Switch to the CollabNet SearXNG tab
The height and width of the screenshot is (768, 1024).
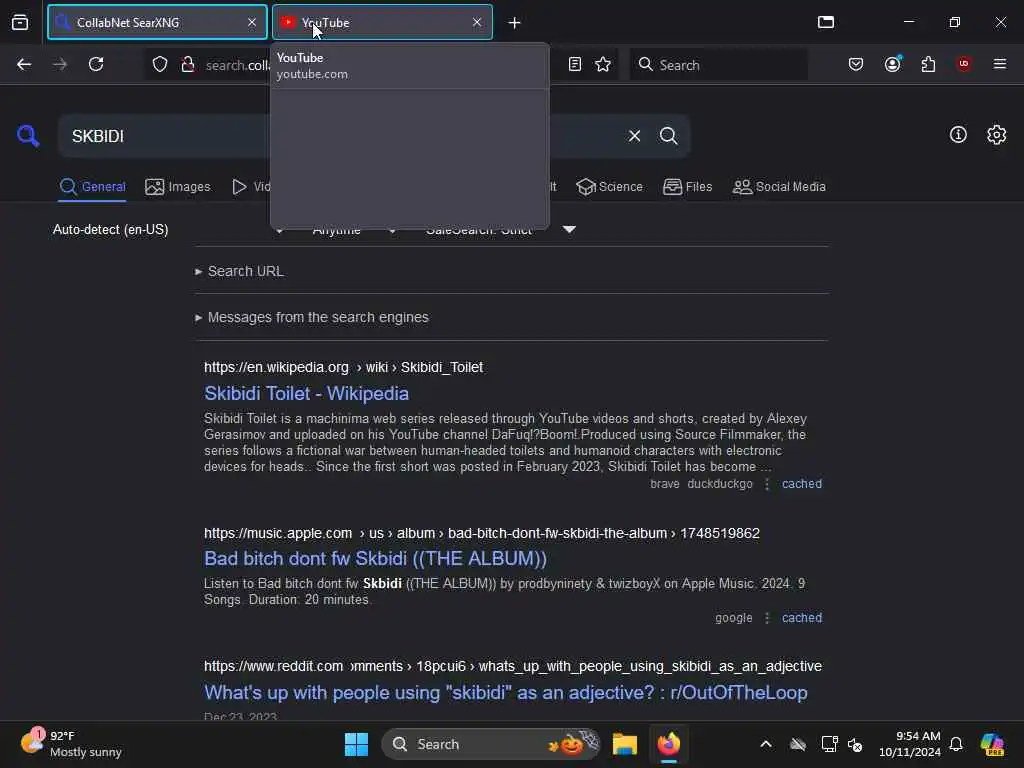pyautogui.click(x=157, y=22)
